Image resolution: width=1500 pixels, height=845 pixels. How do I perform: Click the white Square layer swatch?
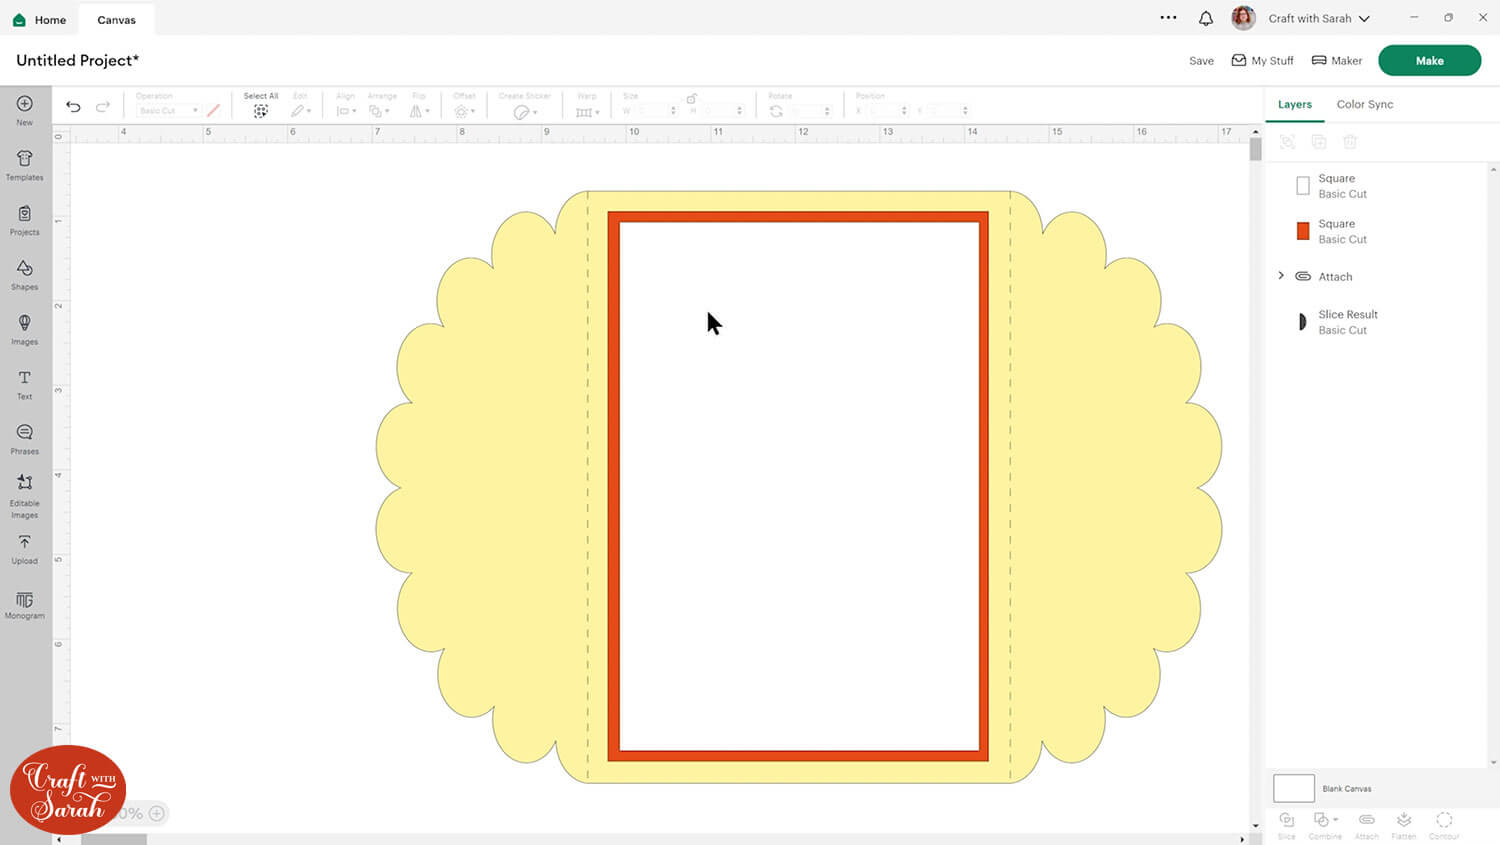click(x=1303, y=186)
